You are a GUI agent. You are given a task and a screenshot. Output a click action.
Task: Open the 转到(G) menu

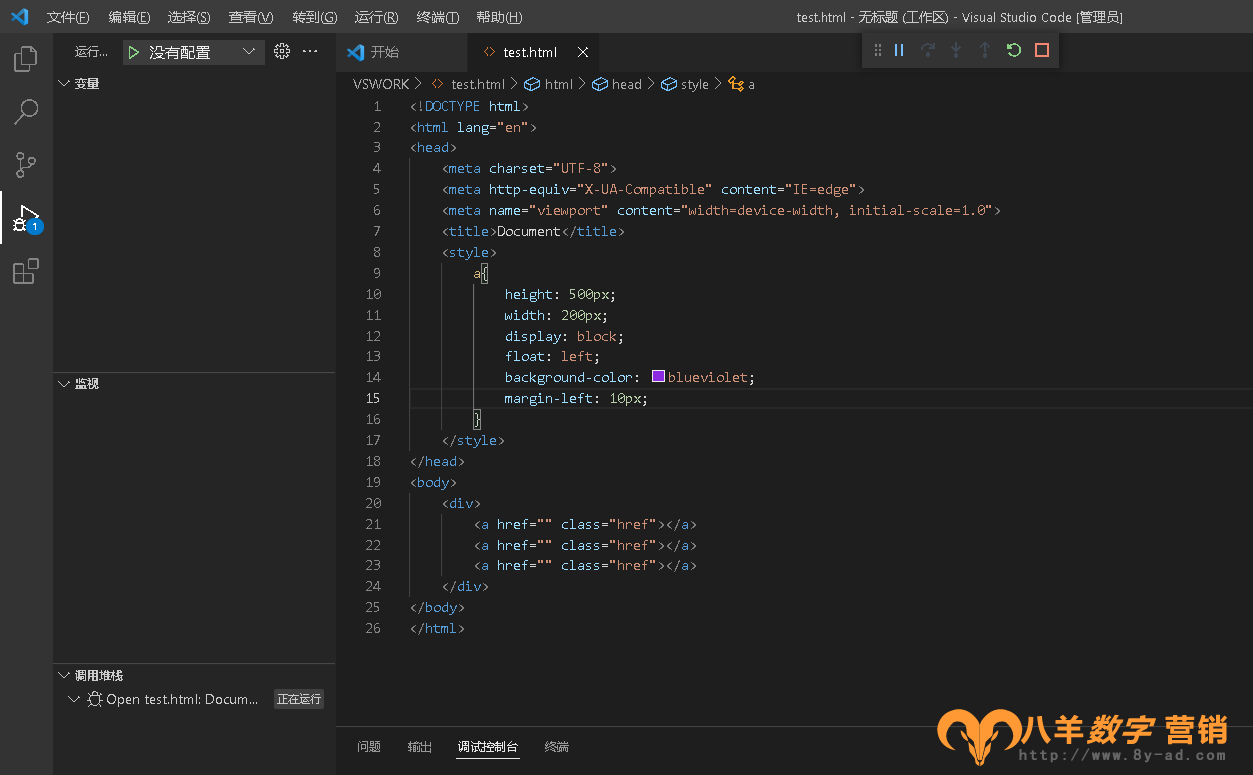tap(315, 17)
